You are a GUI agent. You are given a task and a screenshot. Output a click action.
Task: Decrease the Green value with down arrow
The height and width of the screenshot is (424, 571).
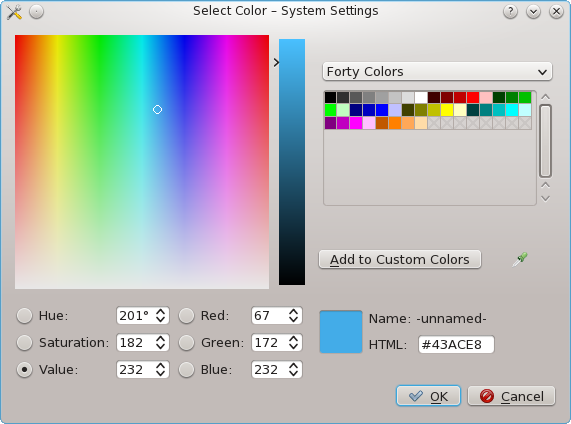294,347
